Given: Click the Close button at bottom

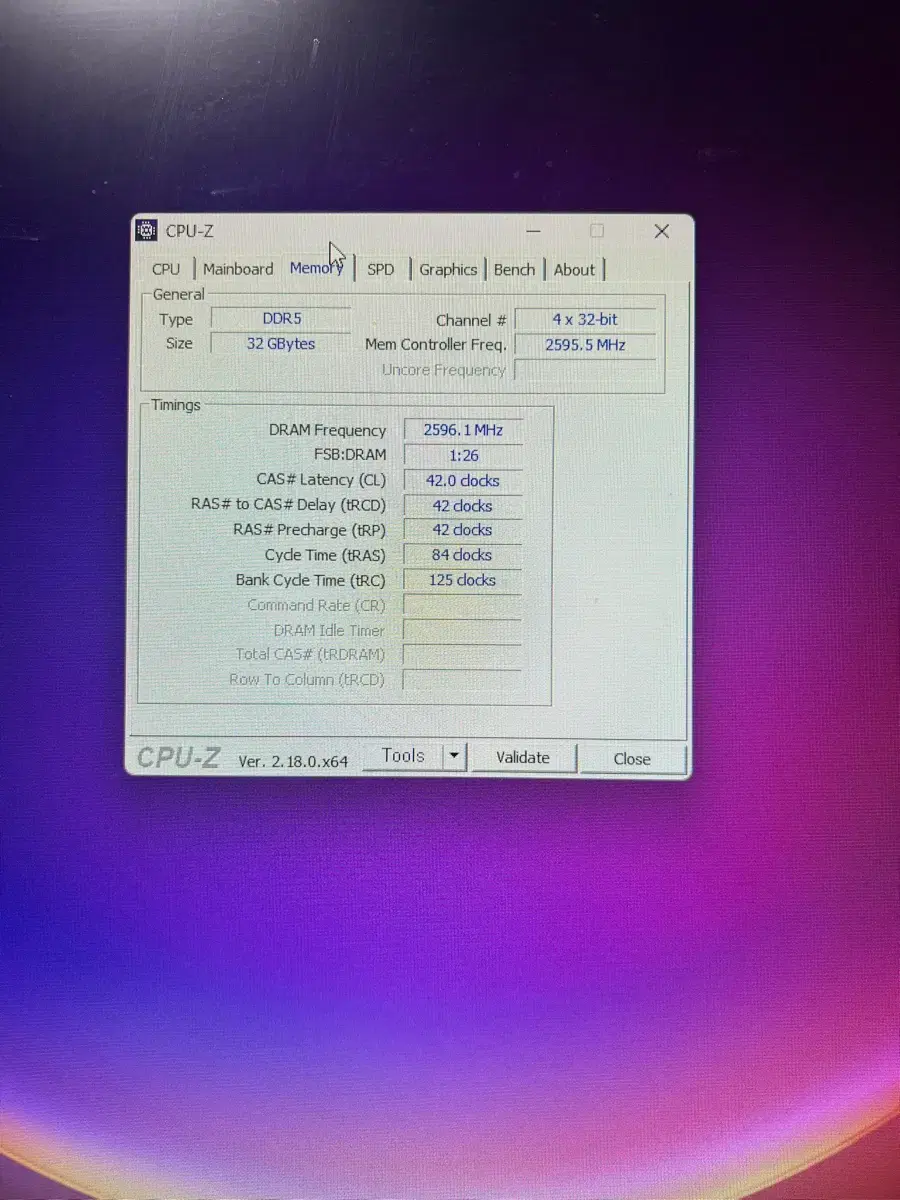Looking at the screenshot, I should (632, 759).
